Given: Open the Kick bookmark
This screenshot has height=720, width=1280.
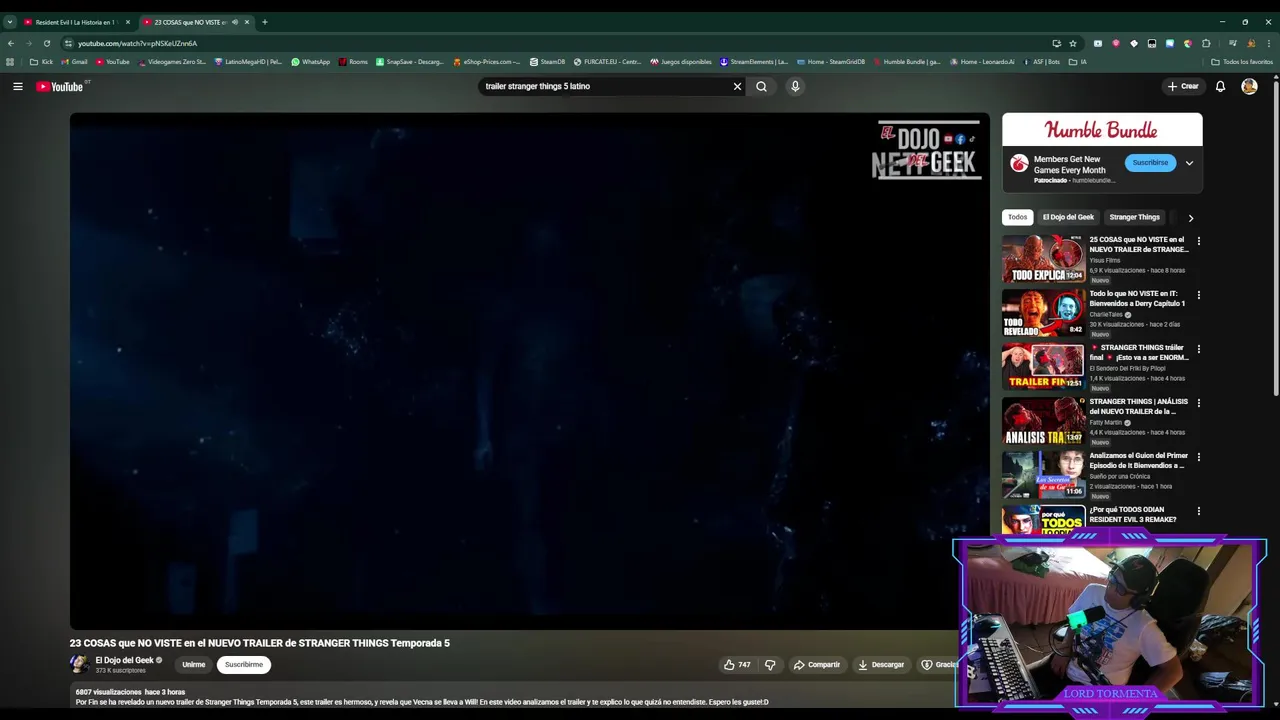Looking at the screenshot, I should pos(42,62).
